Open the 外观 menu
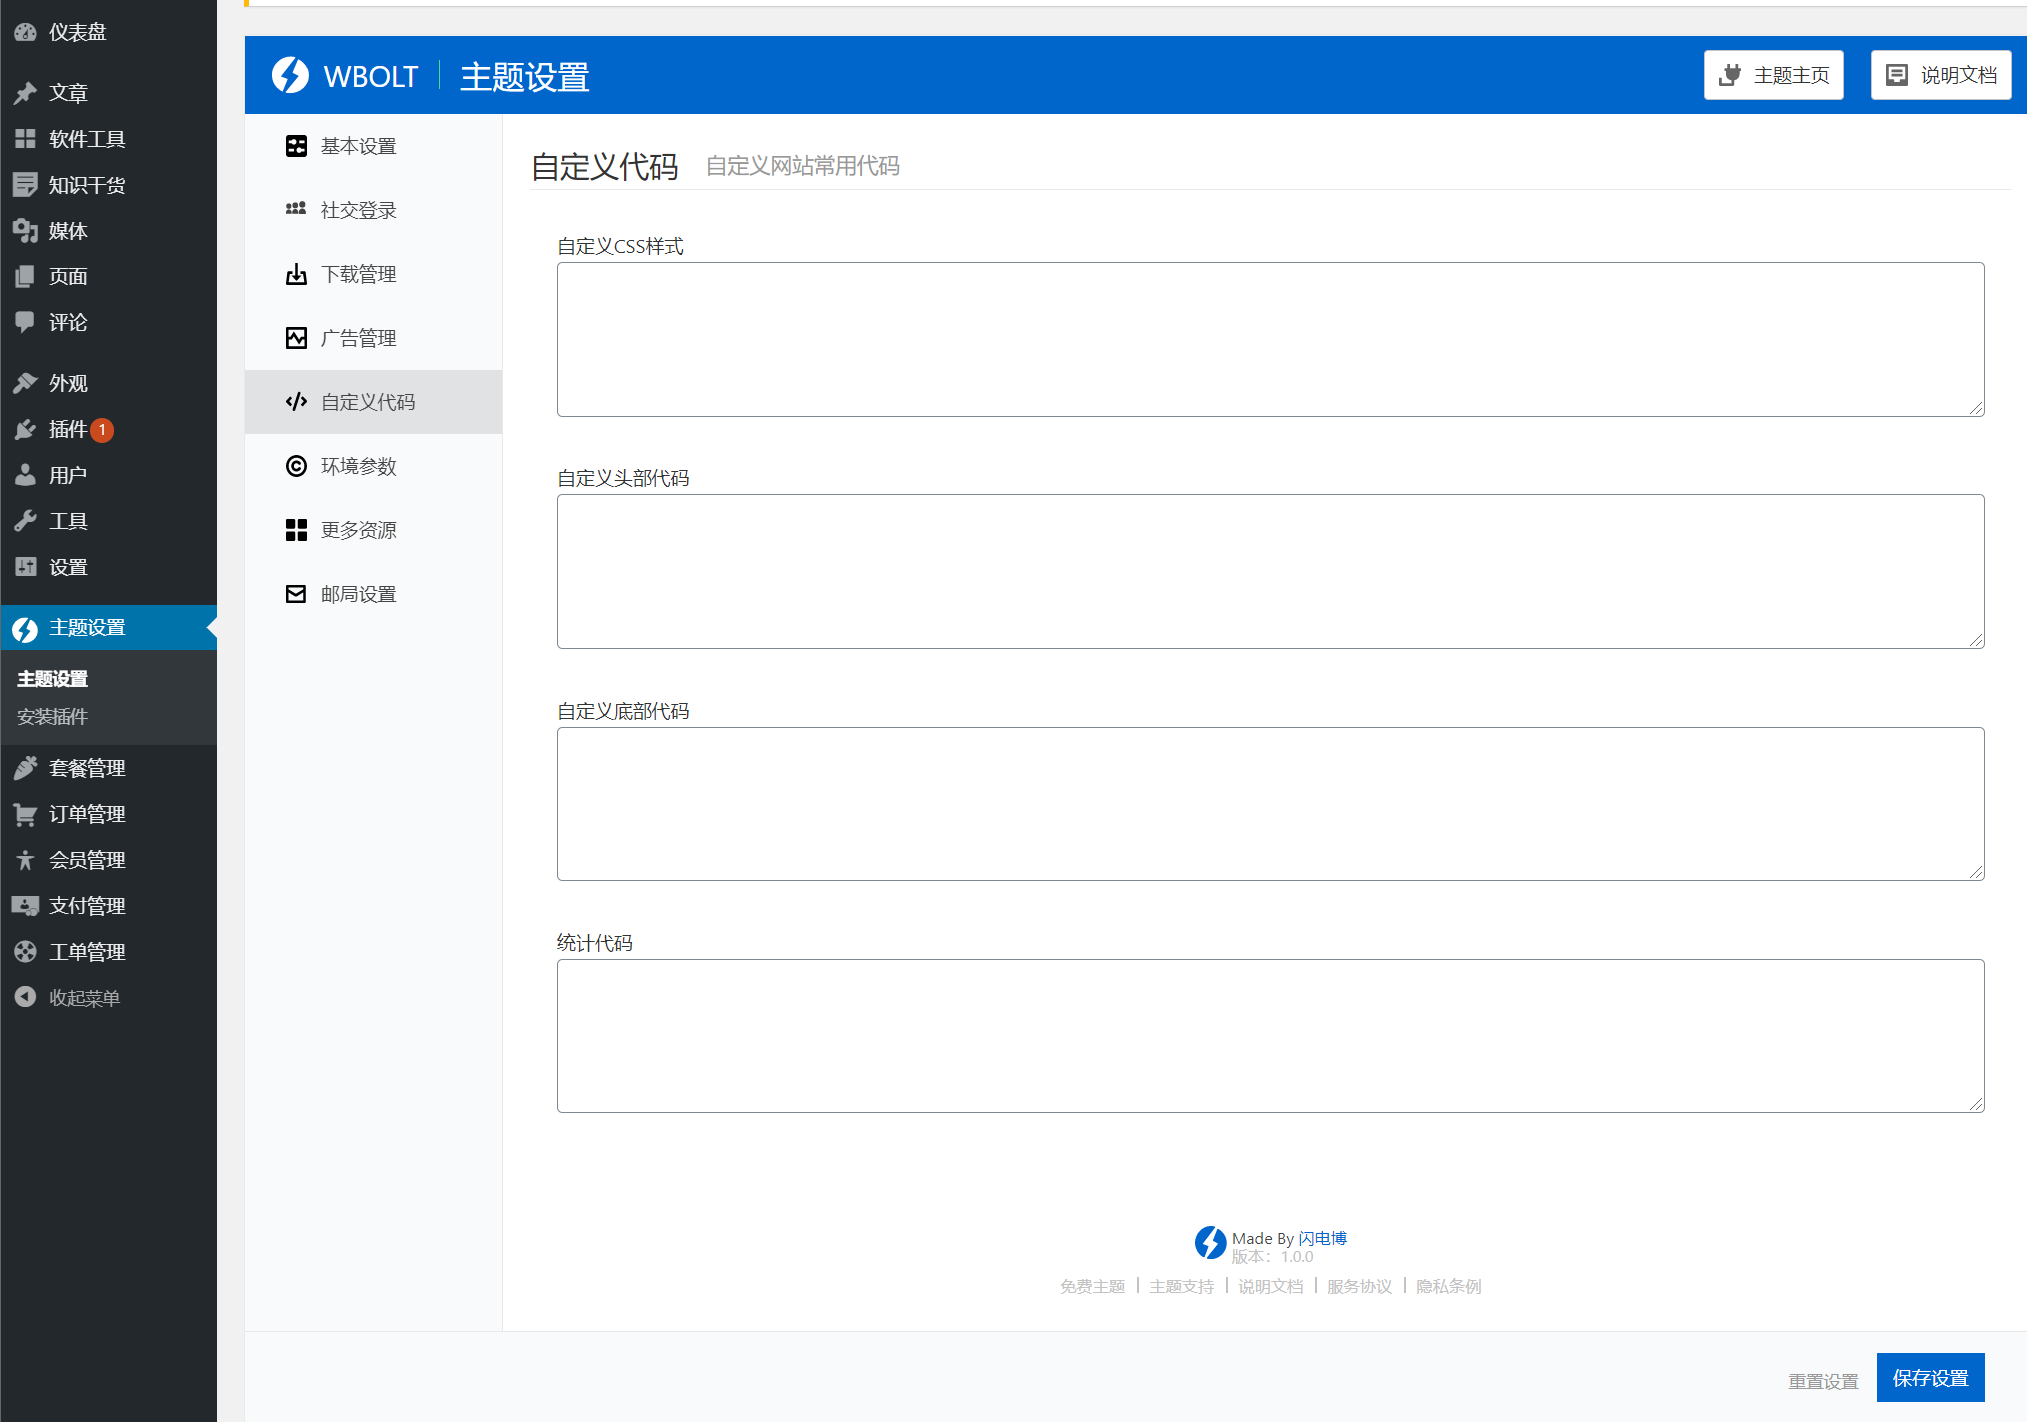The image size is (2027, 1422). point(69,383)
